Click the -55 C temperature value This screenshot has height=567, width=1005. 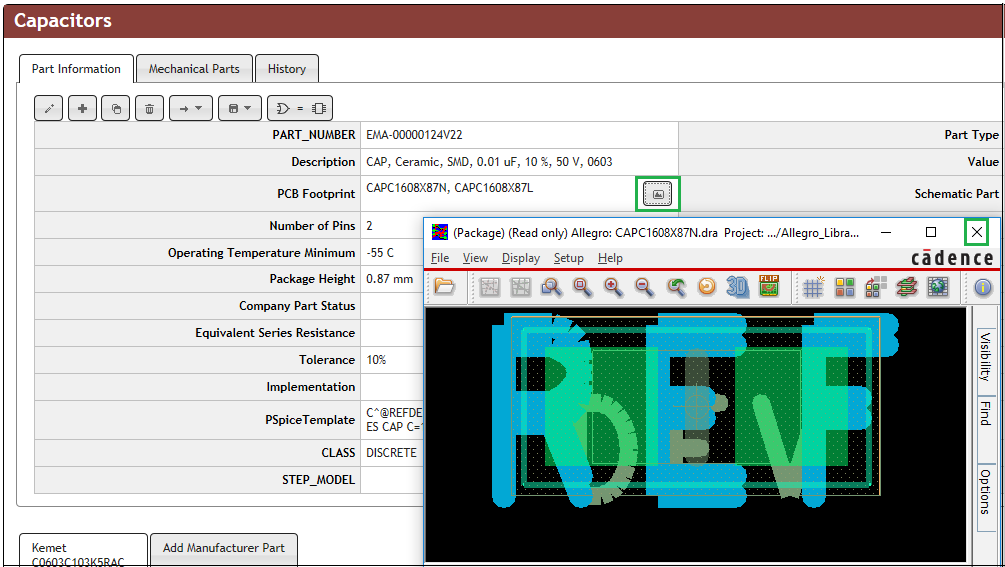[x=380, y=252]
